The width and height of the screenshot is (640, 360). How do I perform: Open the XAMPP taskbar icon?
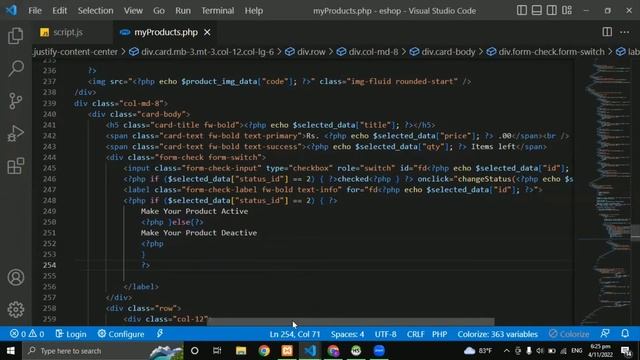[287, 351]
